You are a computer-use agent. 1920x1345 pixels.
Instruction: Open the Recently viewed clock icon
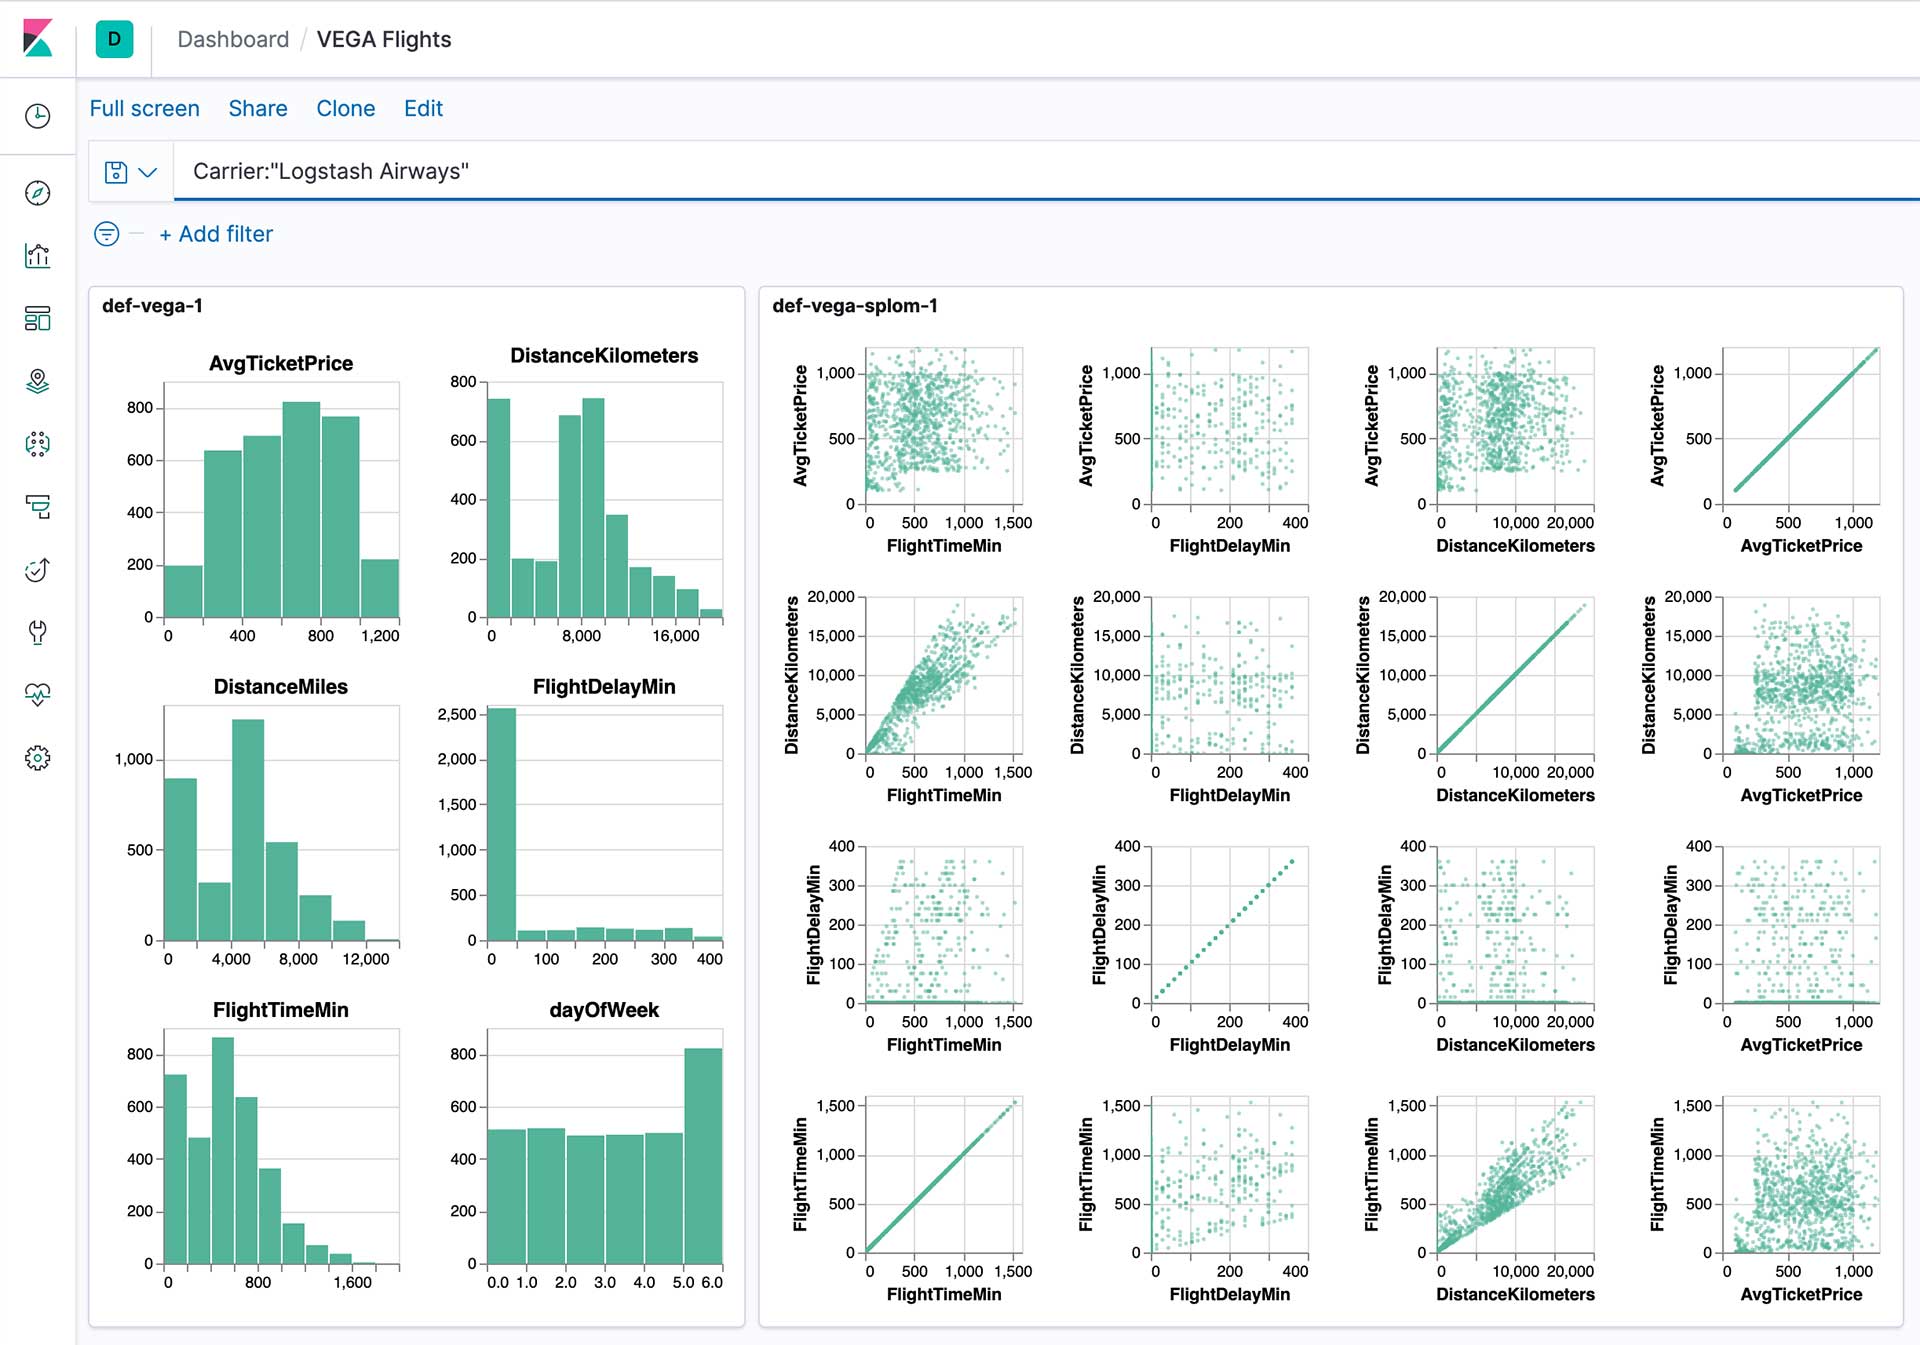tap(37, 116)
